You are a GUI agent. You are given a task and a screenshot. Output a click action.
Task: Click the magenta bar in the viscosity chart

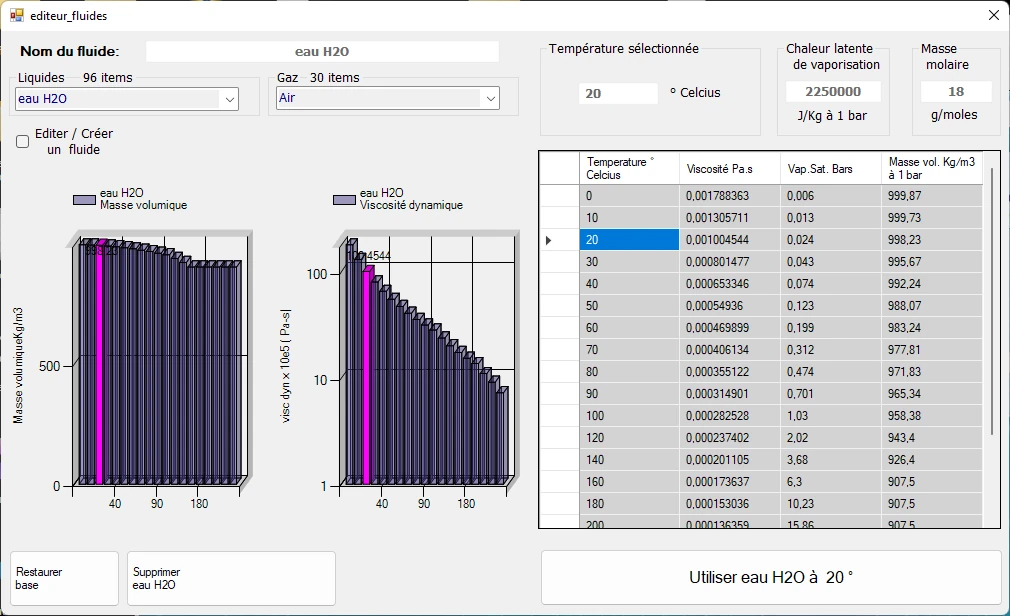pyautogui.click(x=367, y=377)
